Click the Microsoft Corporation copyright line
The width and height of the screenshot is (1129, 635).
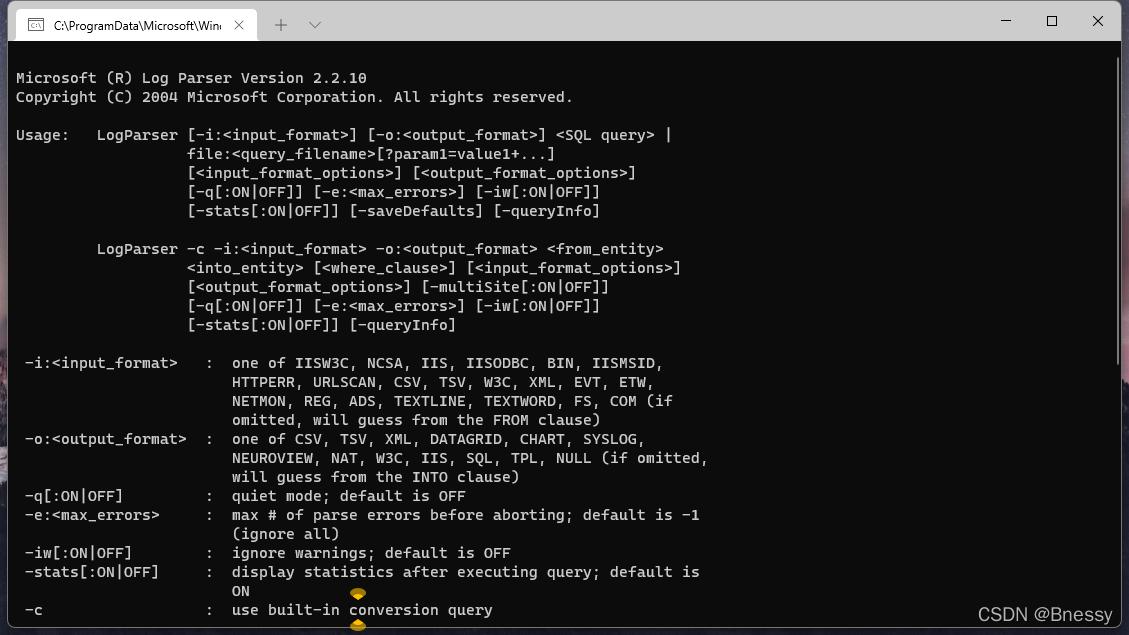pyautogui.click(x=294, y=97)
